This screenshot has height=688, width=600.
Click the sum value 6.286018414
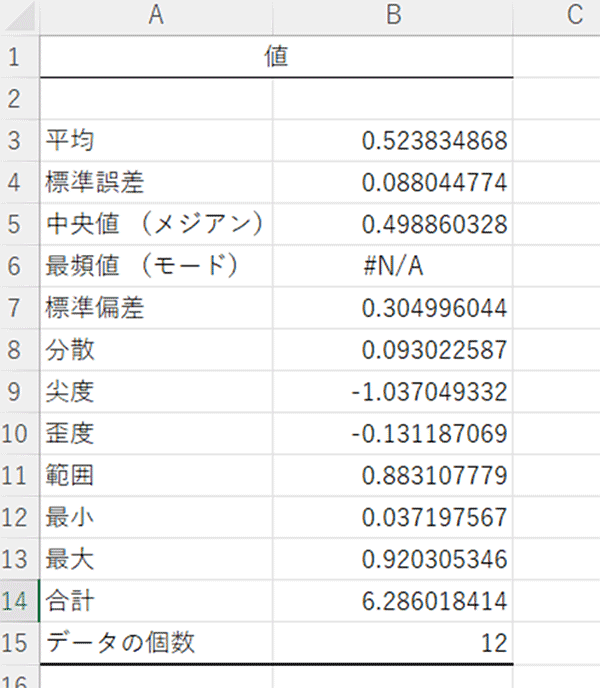coord(392,600)
